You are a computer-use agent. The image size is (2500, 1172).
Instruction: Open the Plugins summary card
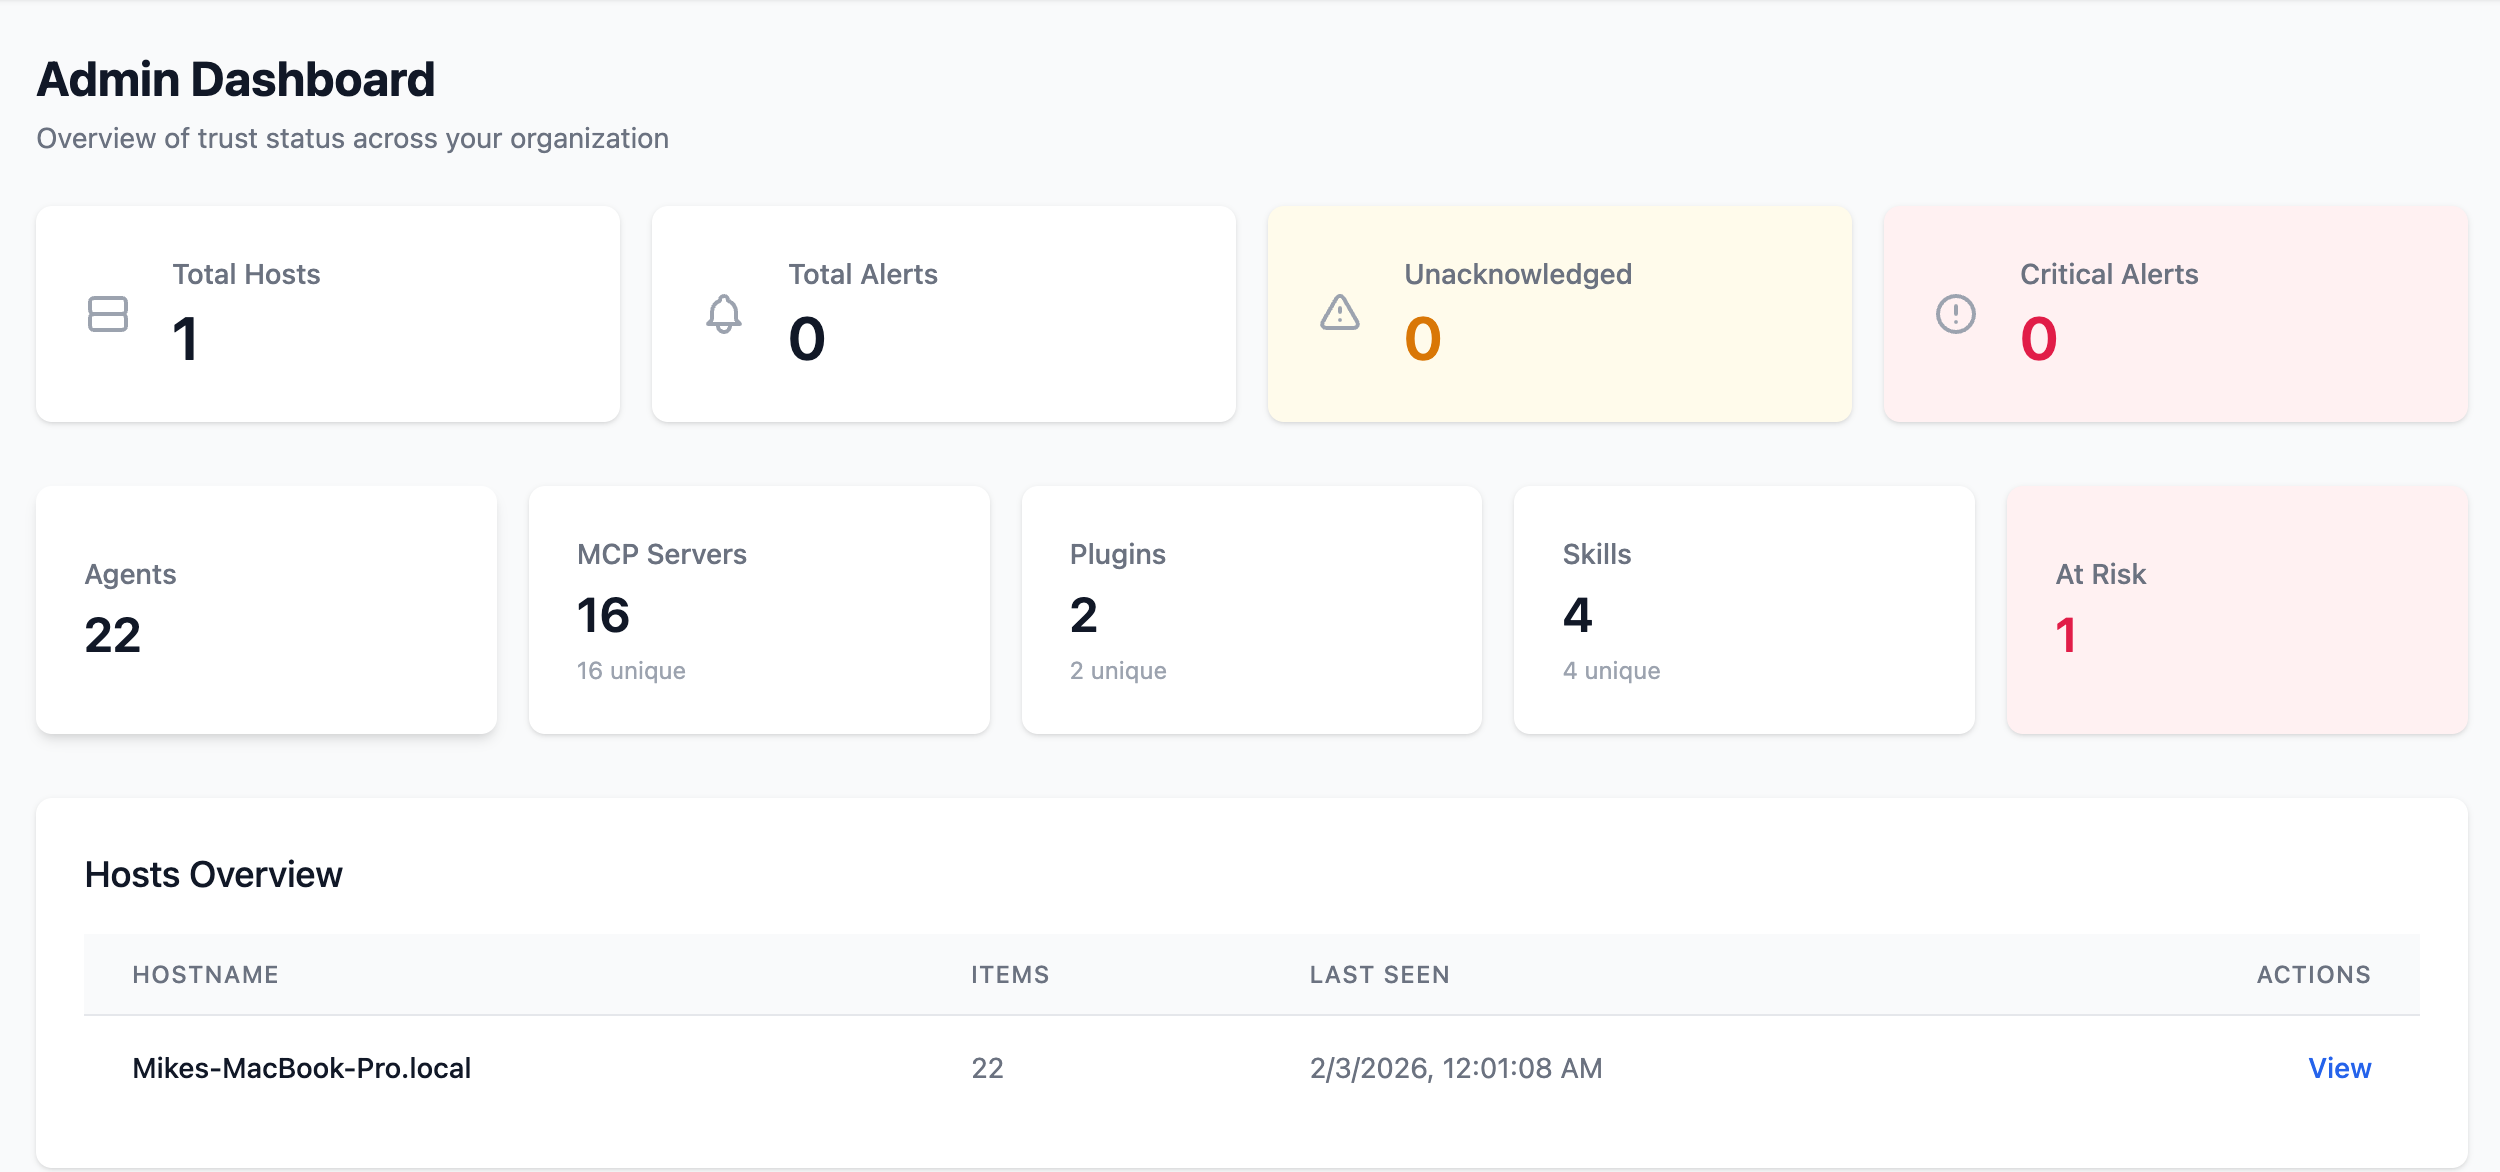[1251, 608]
